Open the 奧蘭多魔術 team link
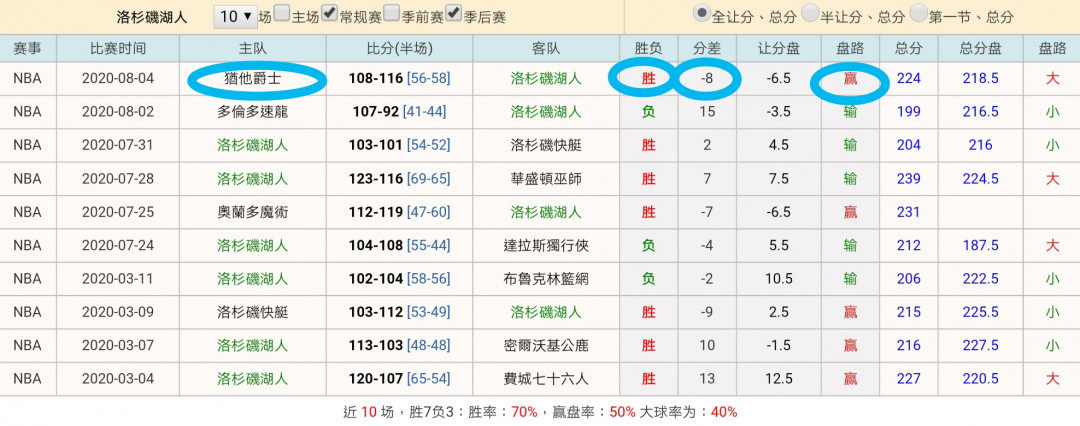1080x426 pixels. [253, 212]
